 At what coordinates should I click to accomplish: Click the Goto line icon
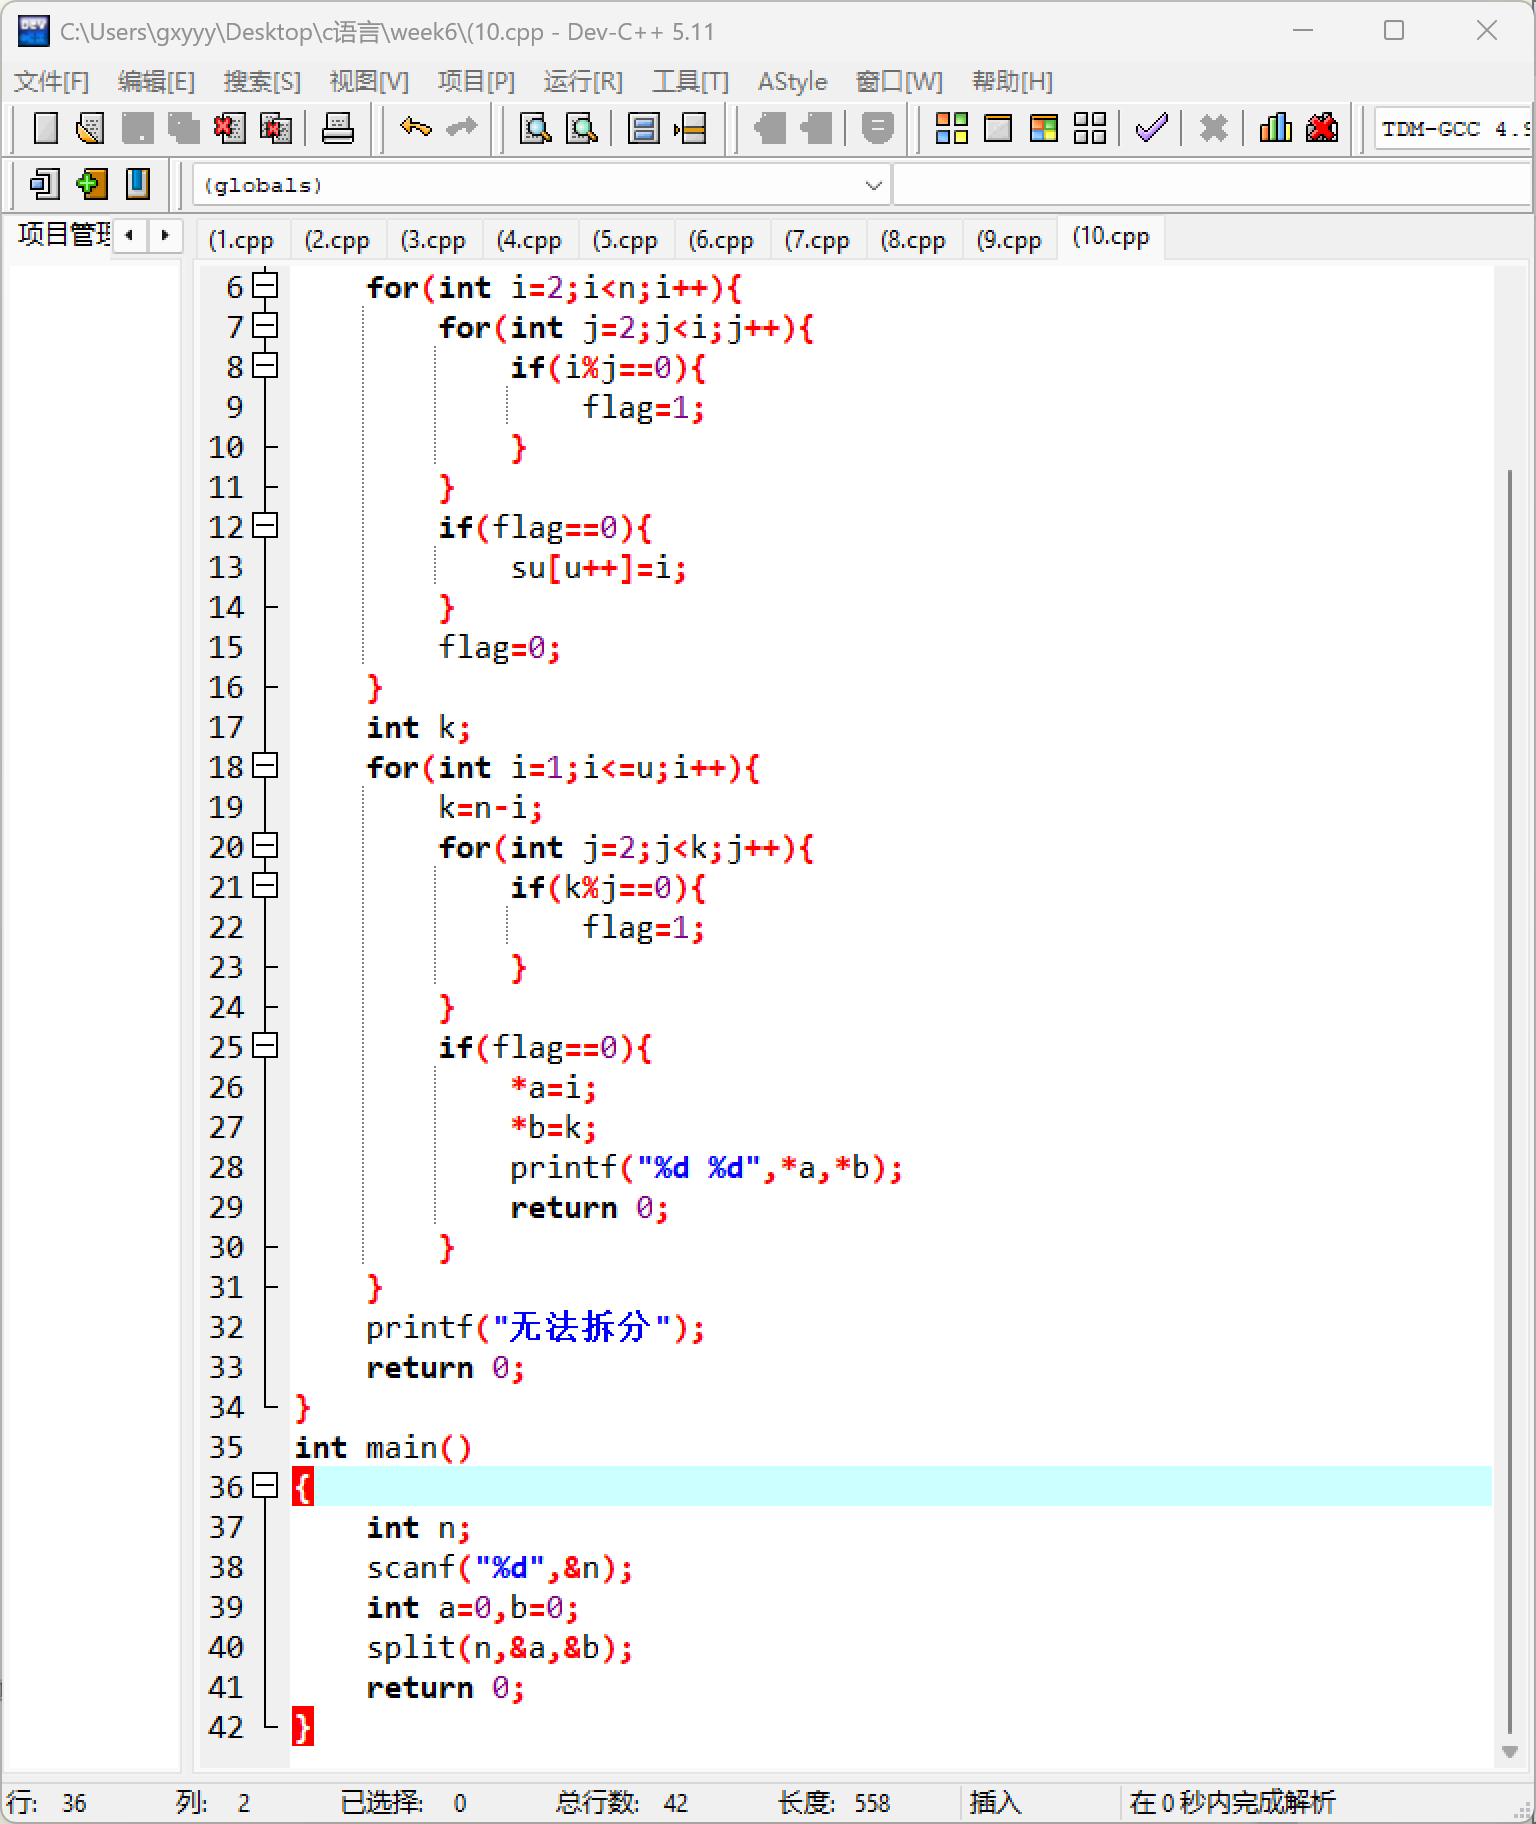point(690,128)
